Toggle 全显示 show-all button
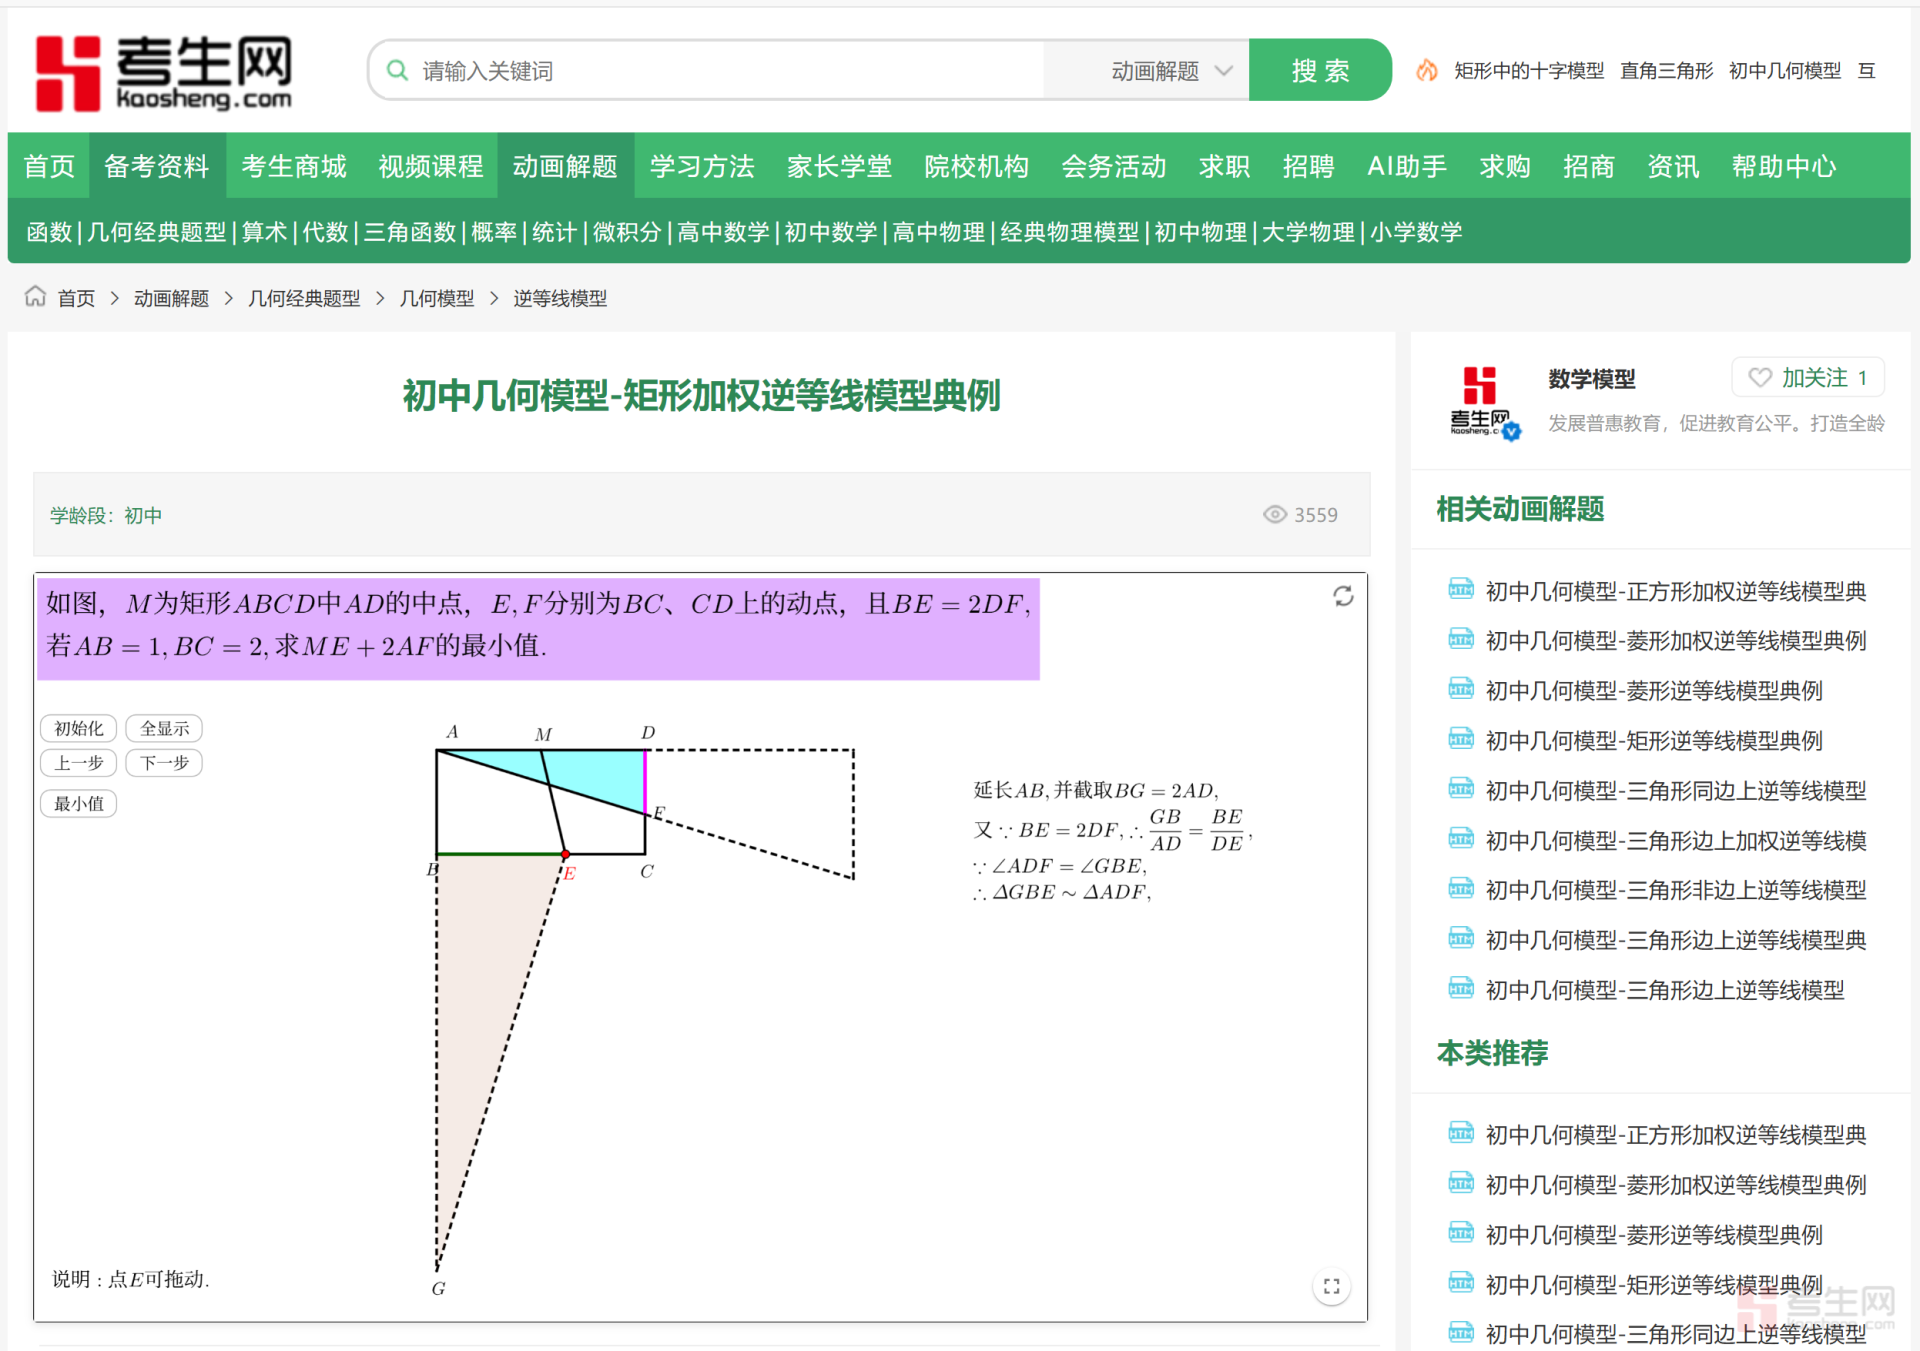Screen dimensions: 1920x1351 pos(164,728)
